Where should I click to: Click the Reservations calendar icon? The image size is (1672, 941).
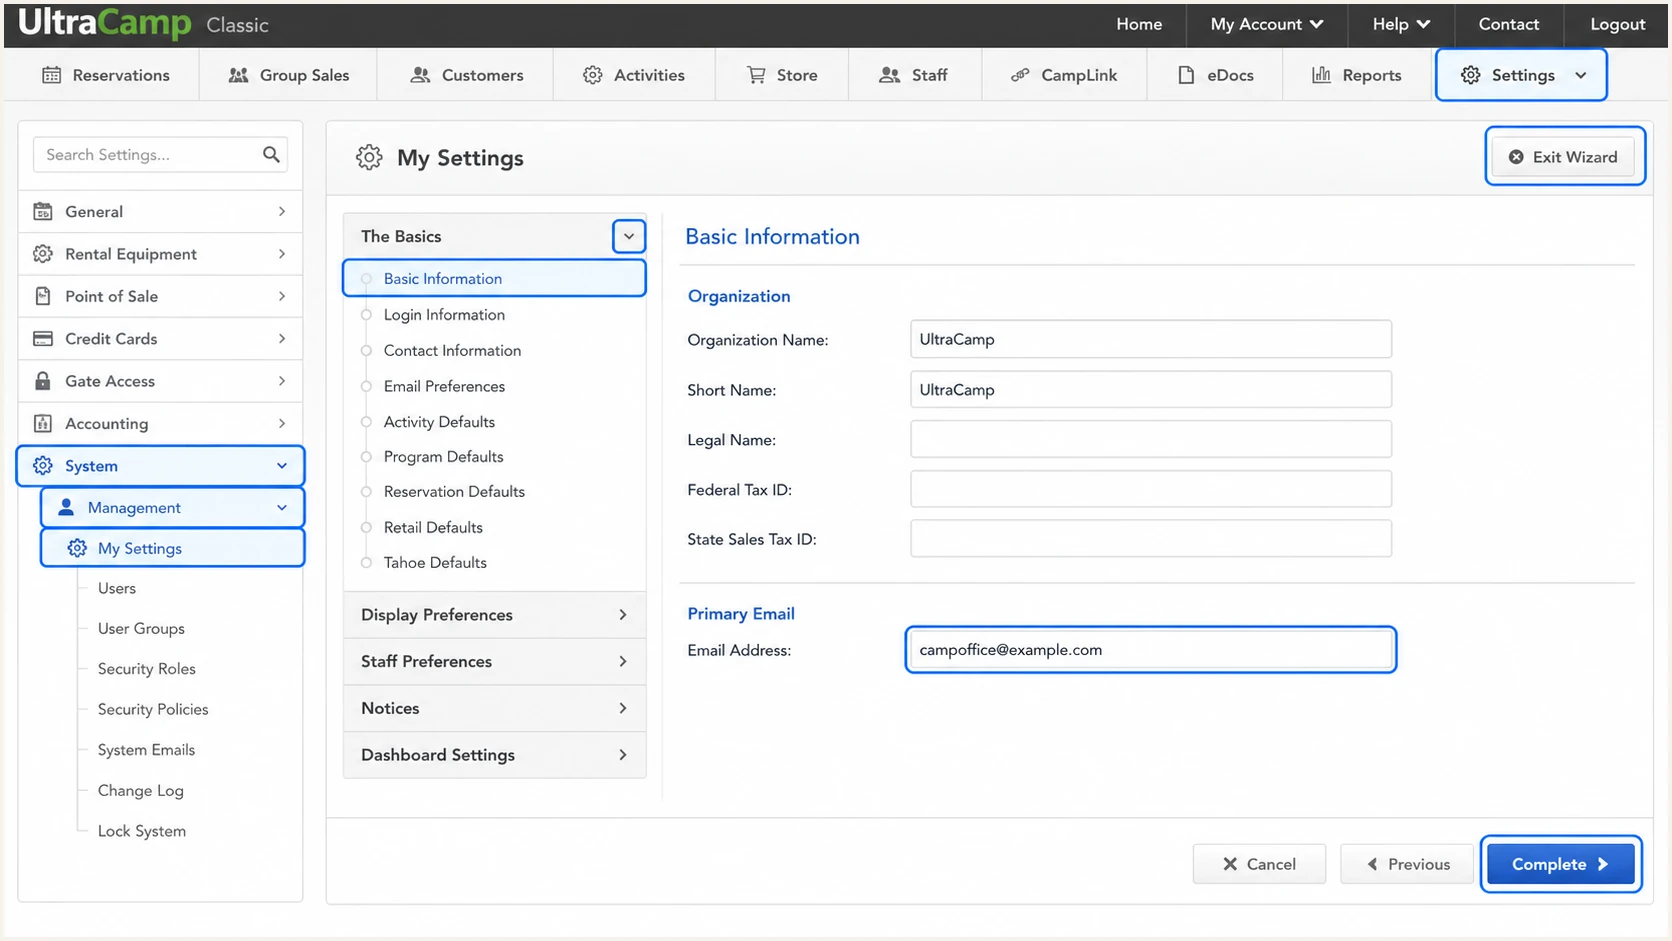pos(52,75)
